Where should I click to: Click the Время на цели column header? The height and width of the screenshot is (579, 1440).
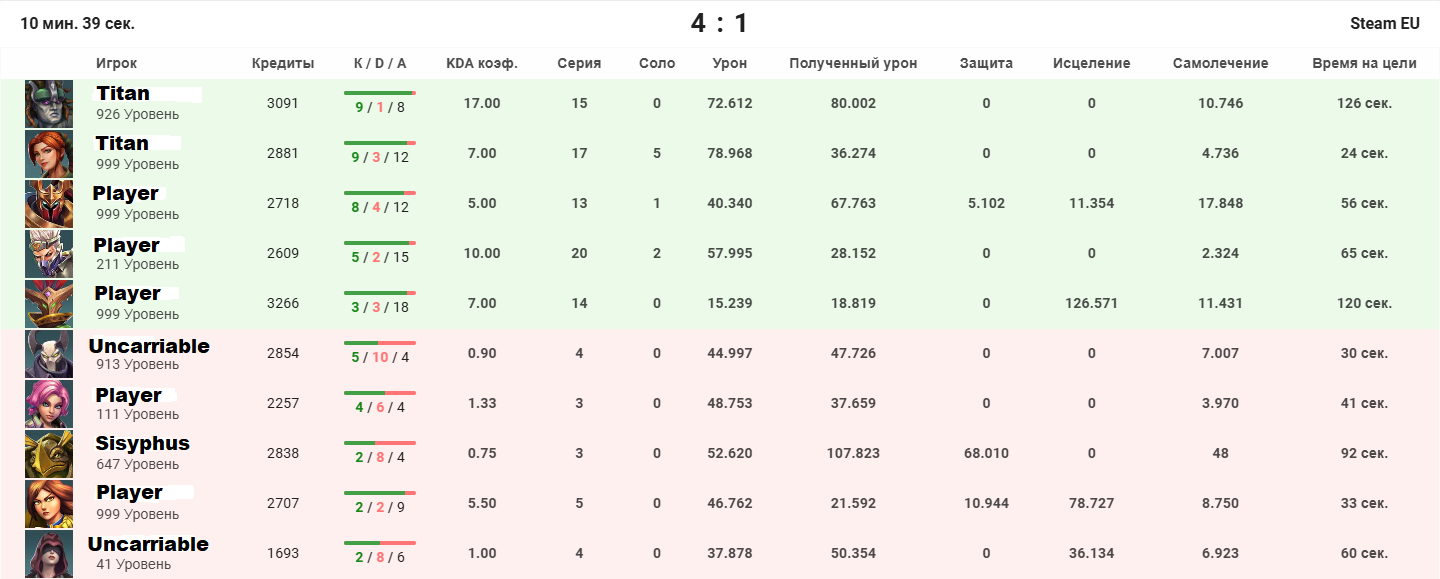click(x=1364, y=63)
